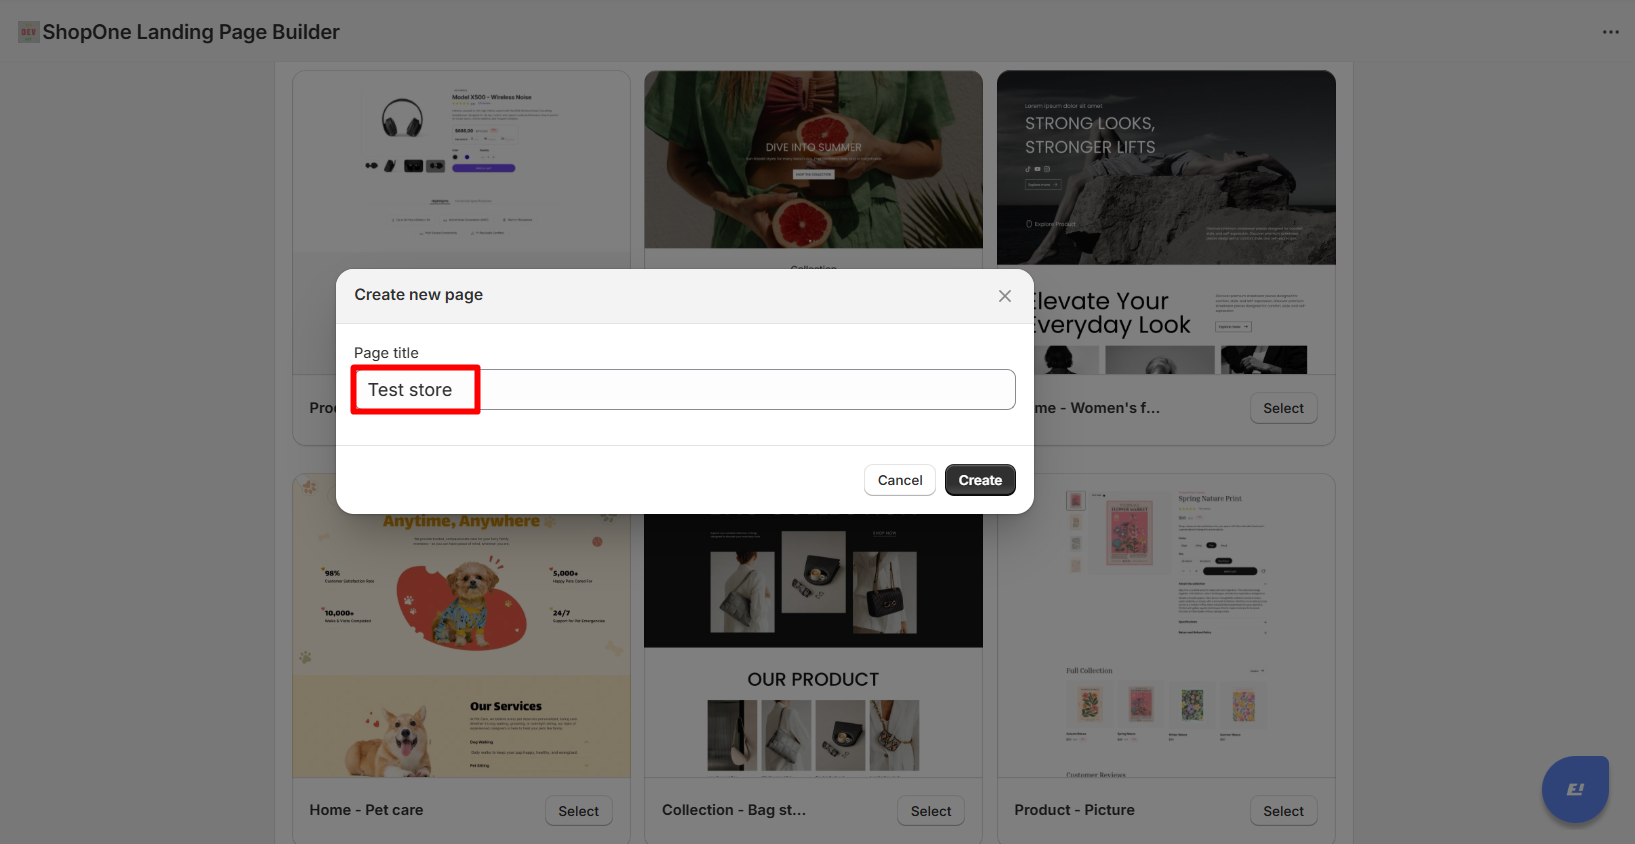Viewport: 1635px width, 844px height.
Task: Select the Women's fashion home template
Action: pos(1283,408)
